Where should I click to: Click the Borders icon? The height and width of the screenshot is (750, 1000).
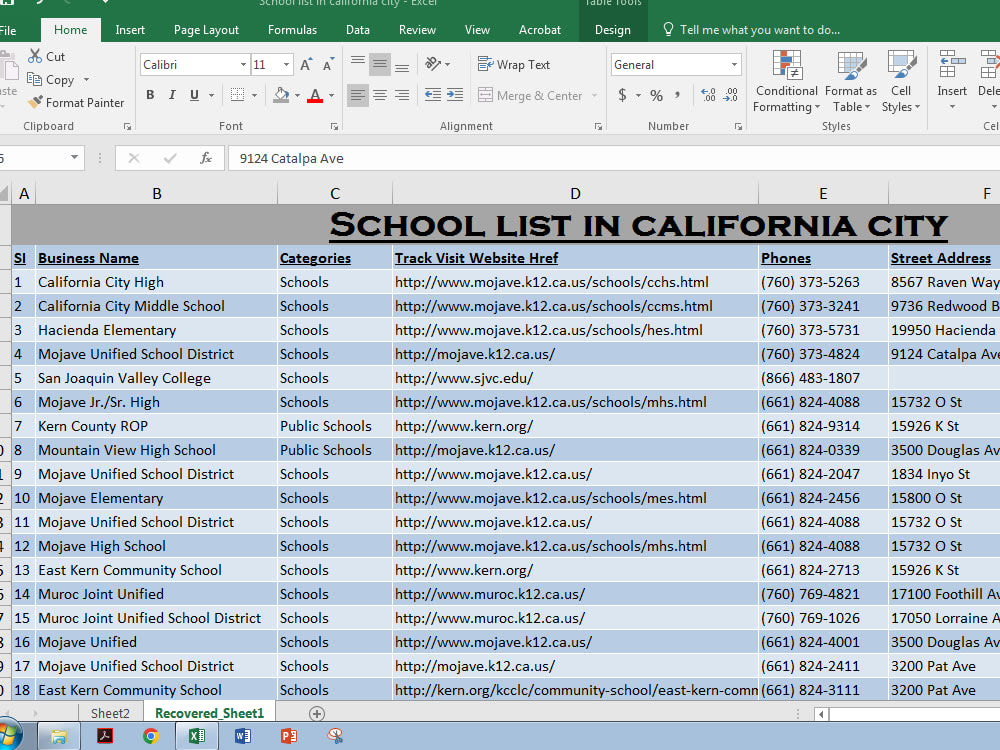pos(237,95)
